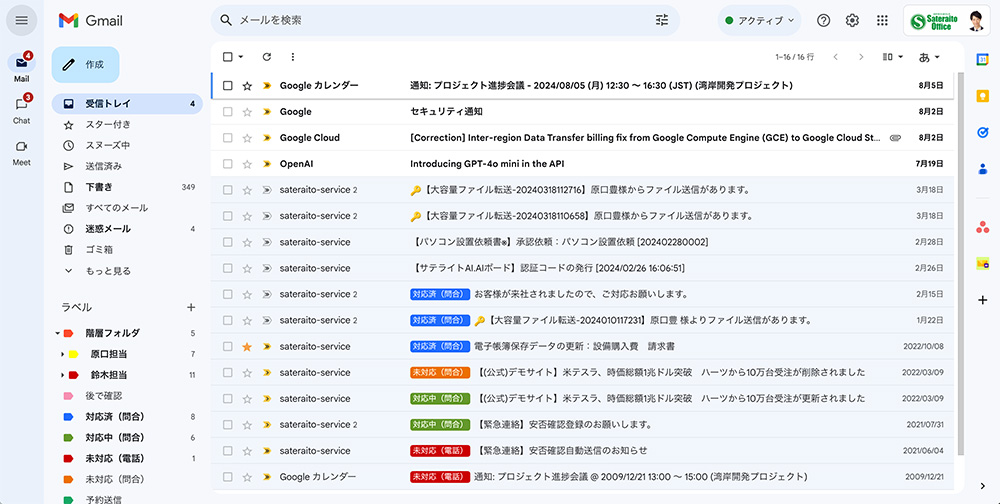
Task: Select the Google セキュリティ通知 email checkbox
Action: click(228, 112)
